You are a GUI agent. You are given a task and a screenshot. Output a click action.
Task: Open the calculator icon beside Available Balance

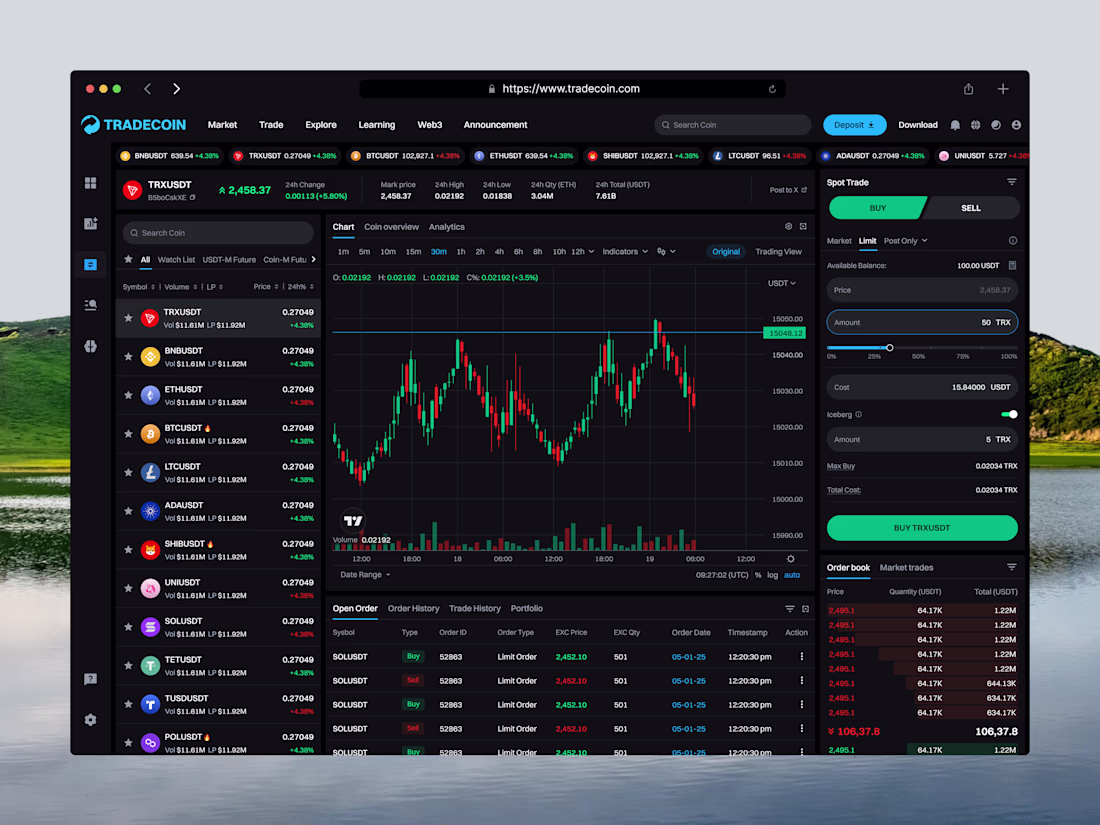[1012, 265]
